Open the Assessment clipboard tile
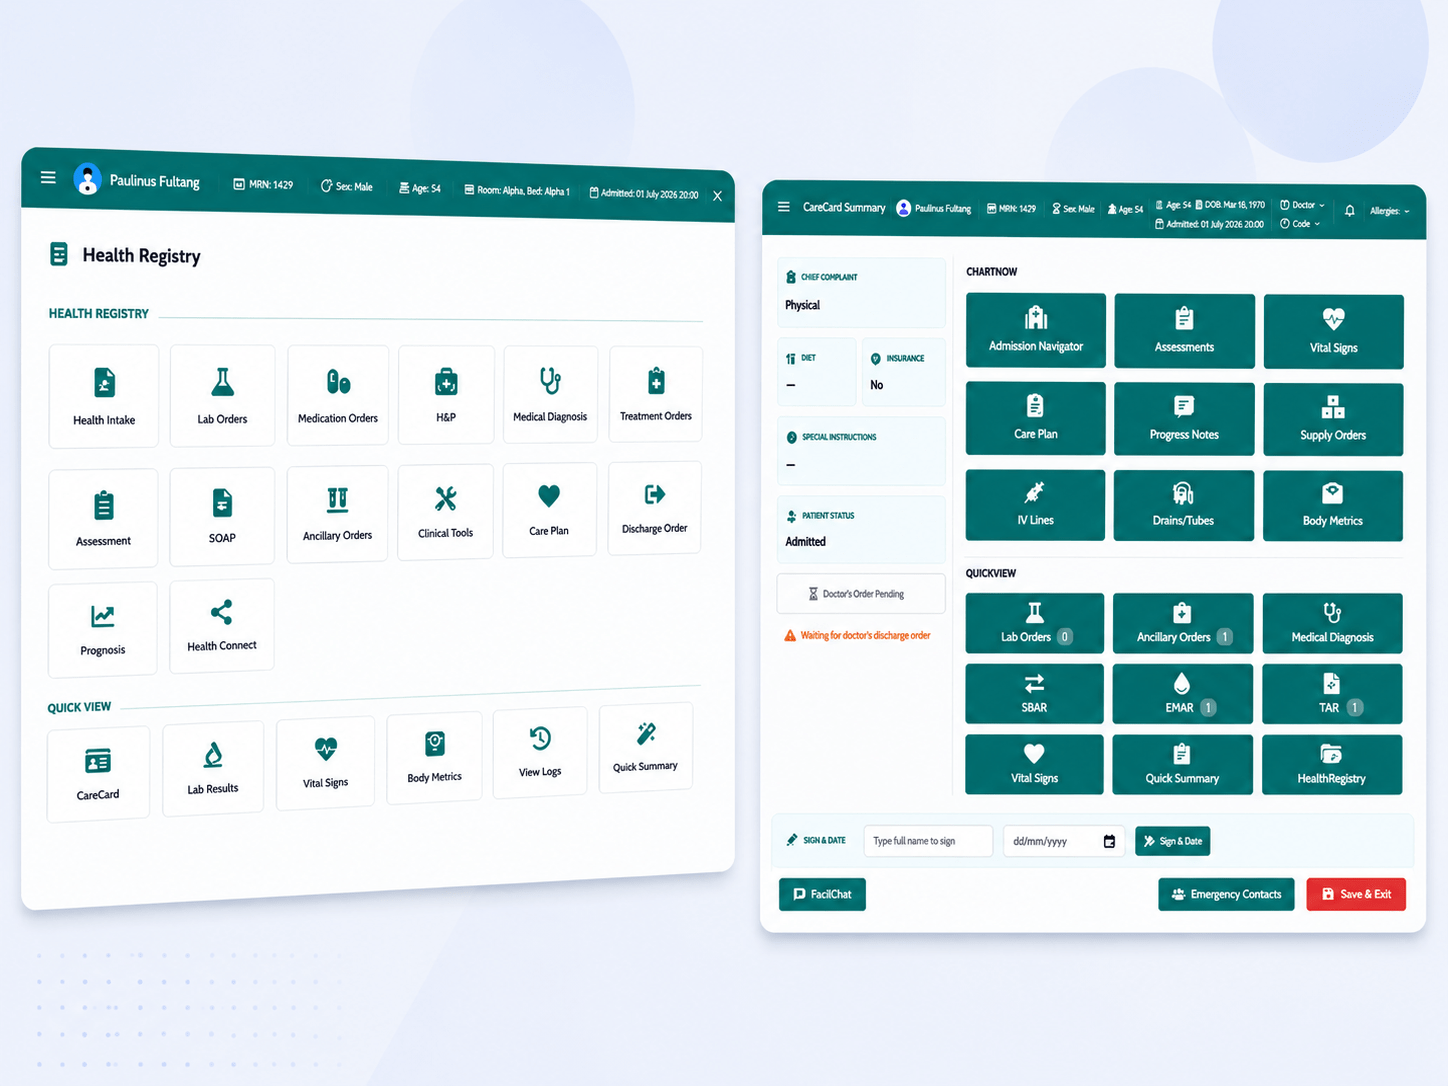 [x=103, y=518]
